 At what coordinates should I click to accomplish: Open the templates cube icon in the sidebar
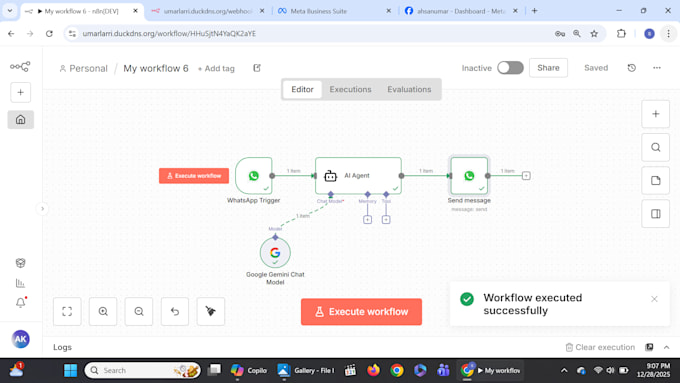coord(20,263)
